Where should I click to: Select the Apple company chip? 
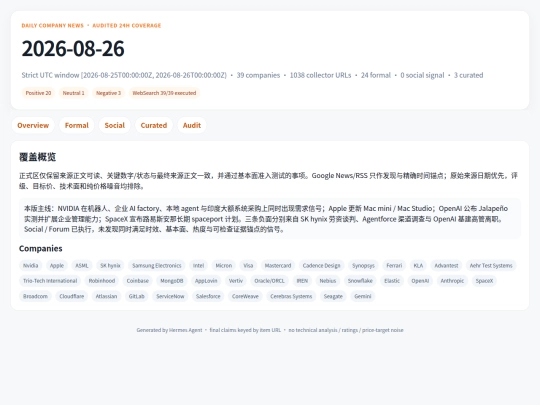(57, 266)
